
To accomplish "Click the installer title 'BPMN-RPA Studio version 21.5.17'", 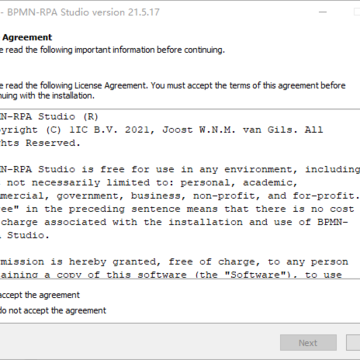I will tap(83, 12).
